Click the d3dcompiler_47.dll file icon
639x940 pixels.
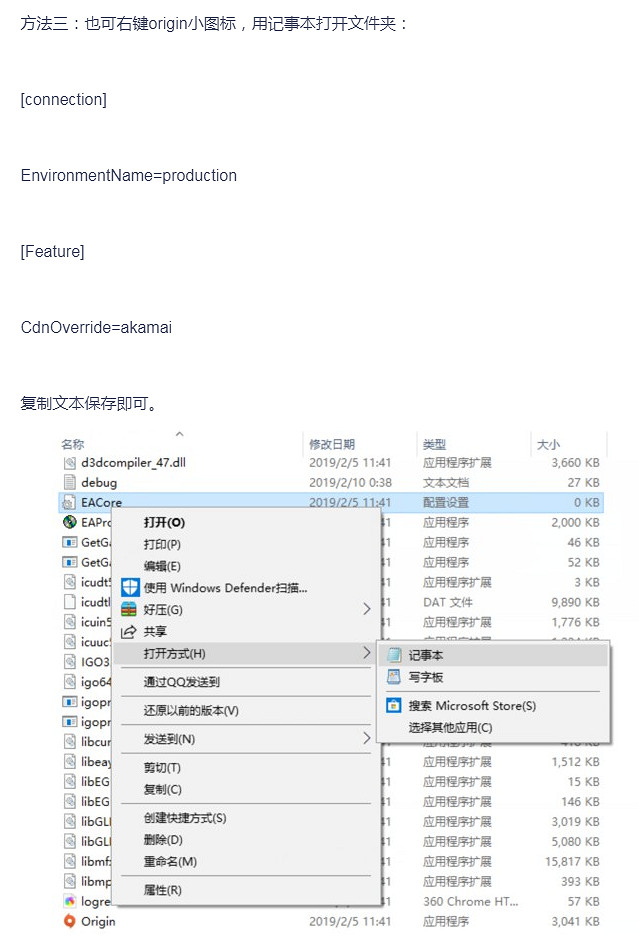69,461
